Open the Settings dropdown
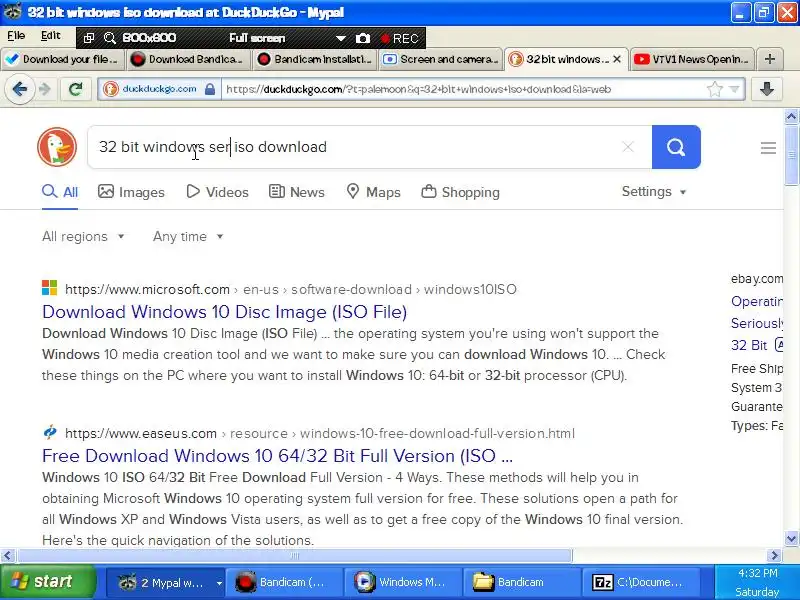The height and width of the screenshot is (600, 800). click(654, 192)
